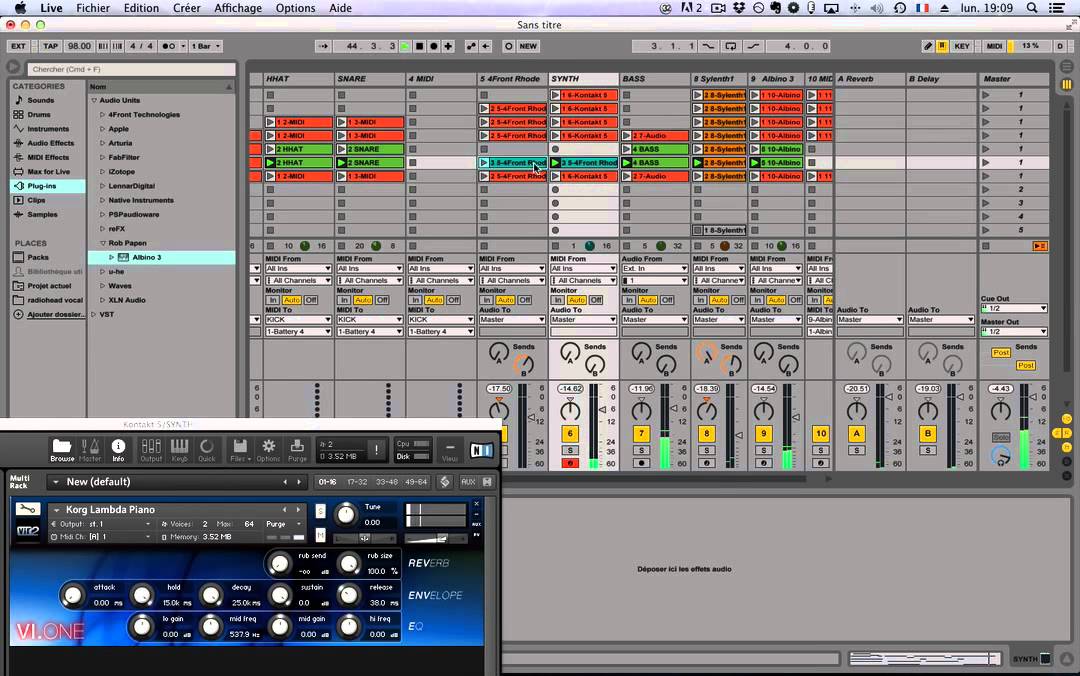Stop playback with the transport Stop button
The height and width of the screenshot is (676, 1080).
419,46
